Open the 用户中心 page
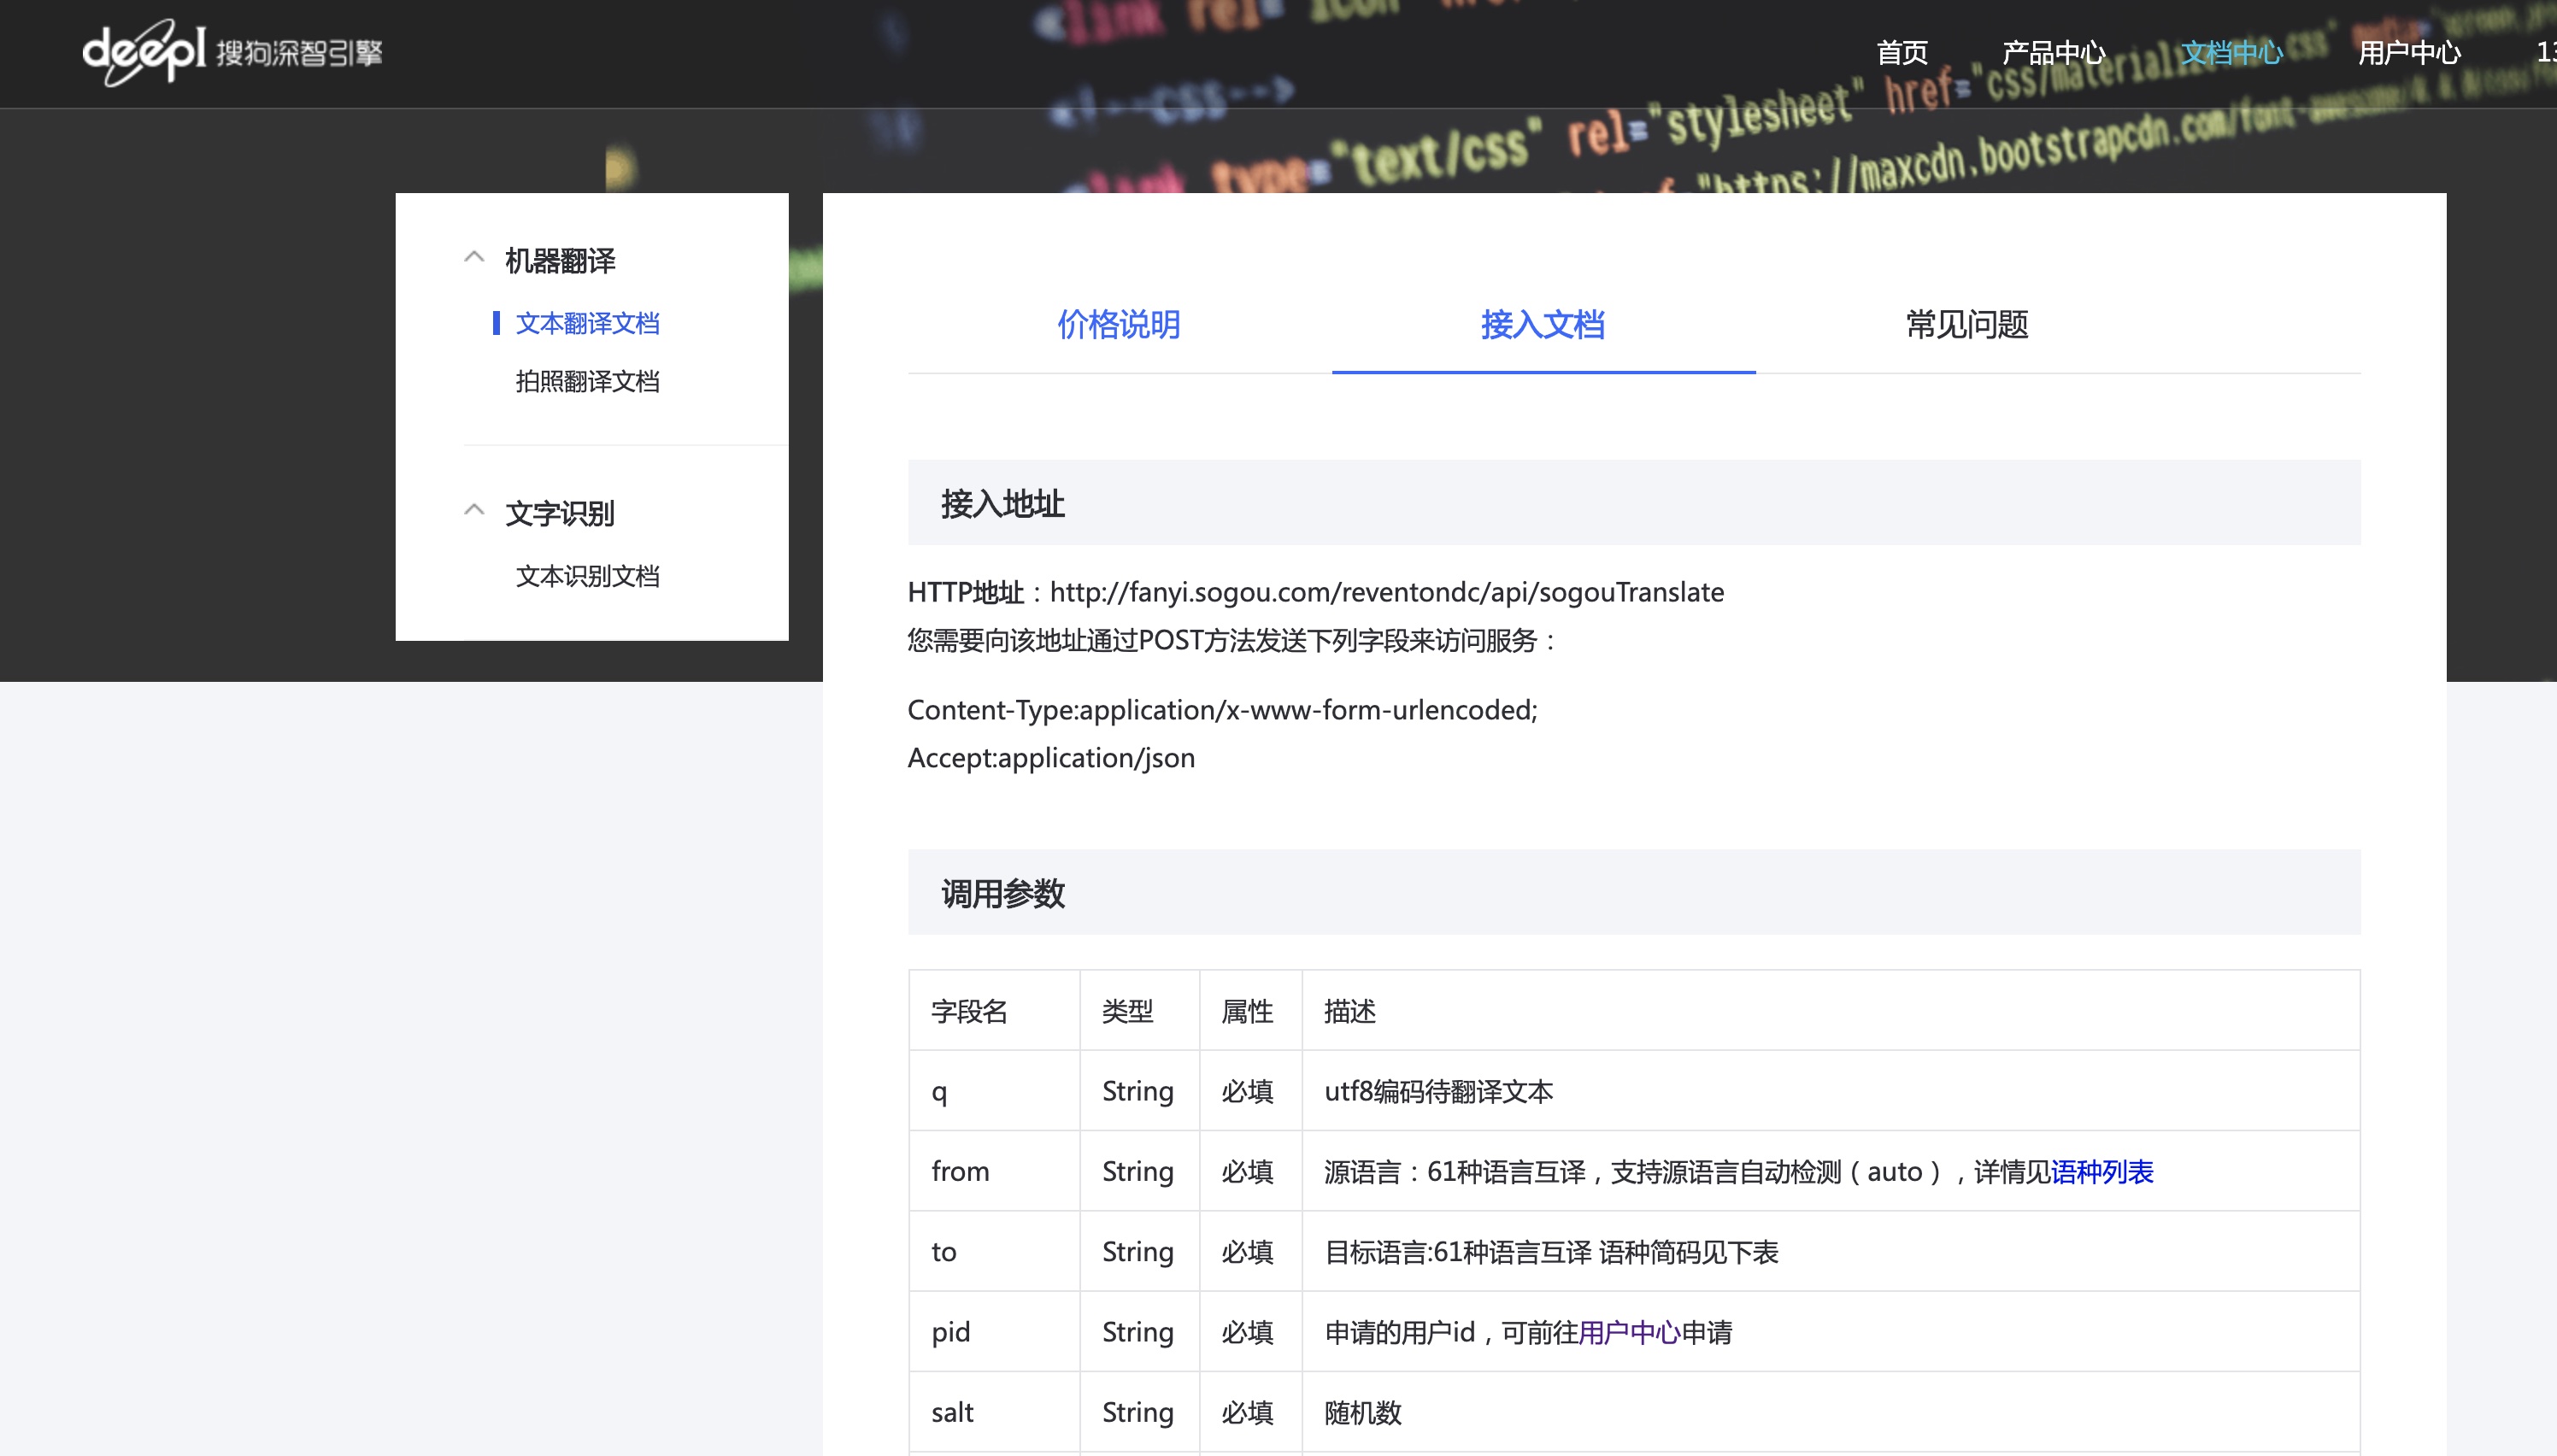The height and width of the screenshot is (1456, 2557). (2410, 52)
